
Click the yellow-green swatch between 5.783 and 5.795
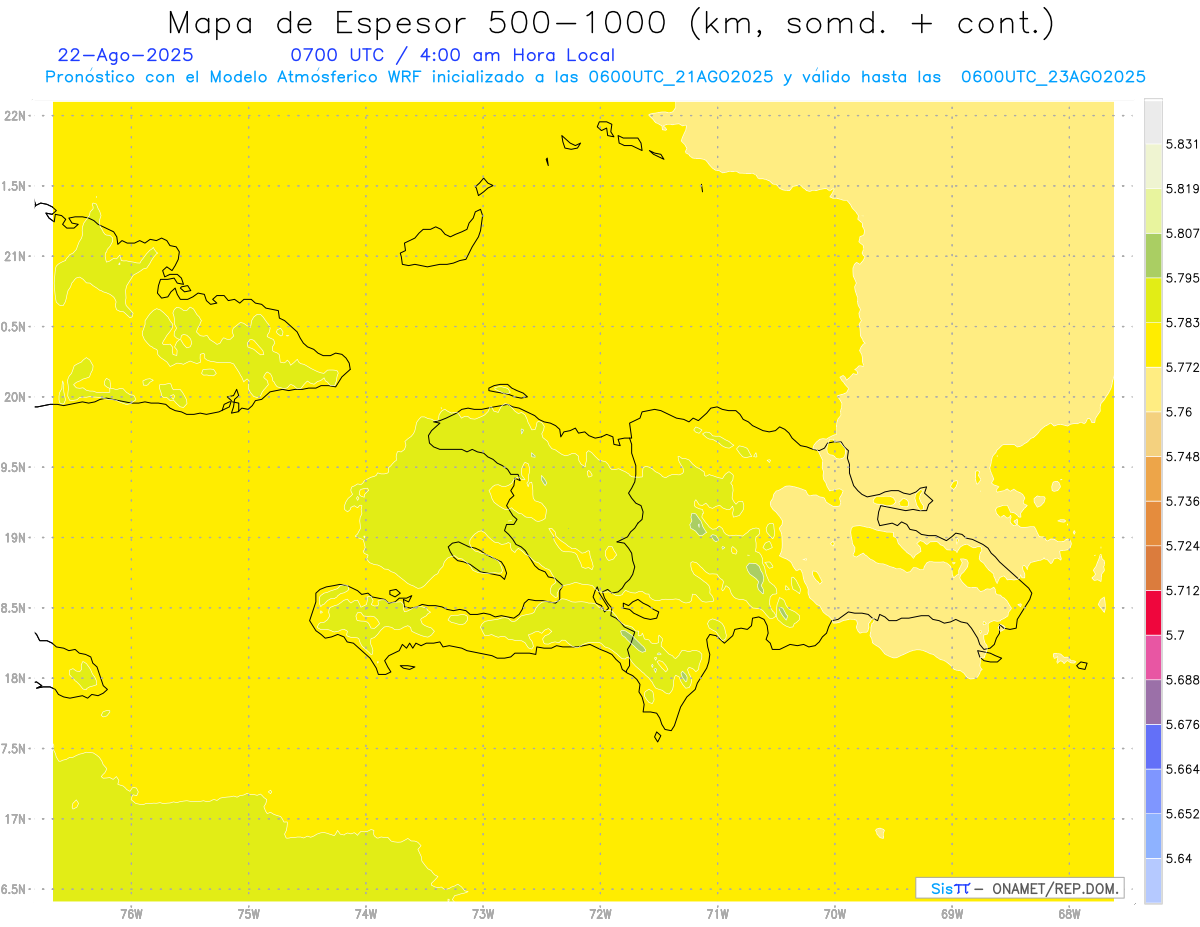(1153, 300)
